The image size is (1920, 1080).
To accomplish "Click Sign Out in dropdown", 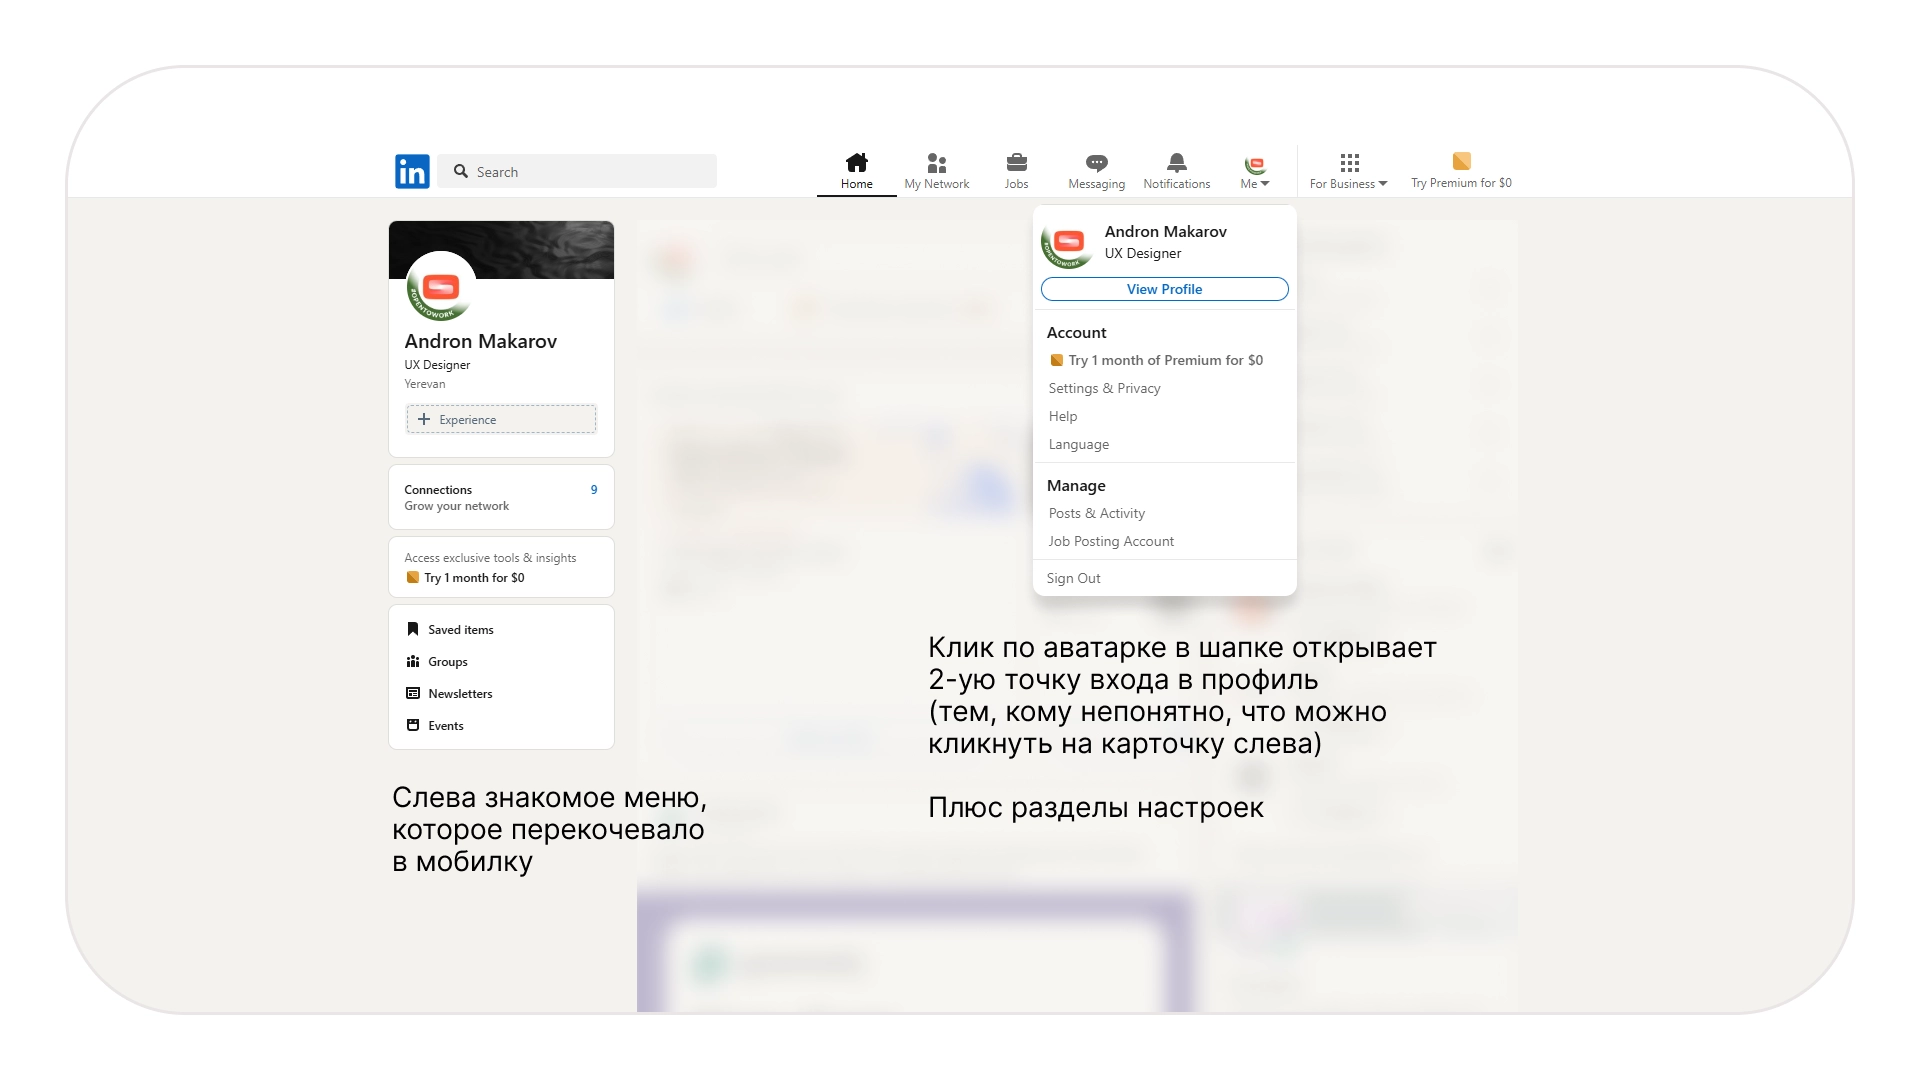I will pos(1073,578).
